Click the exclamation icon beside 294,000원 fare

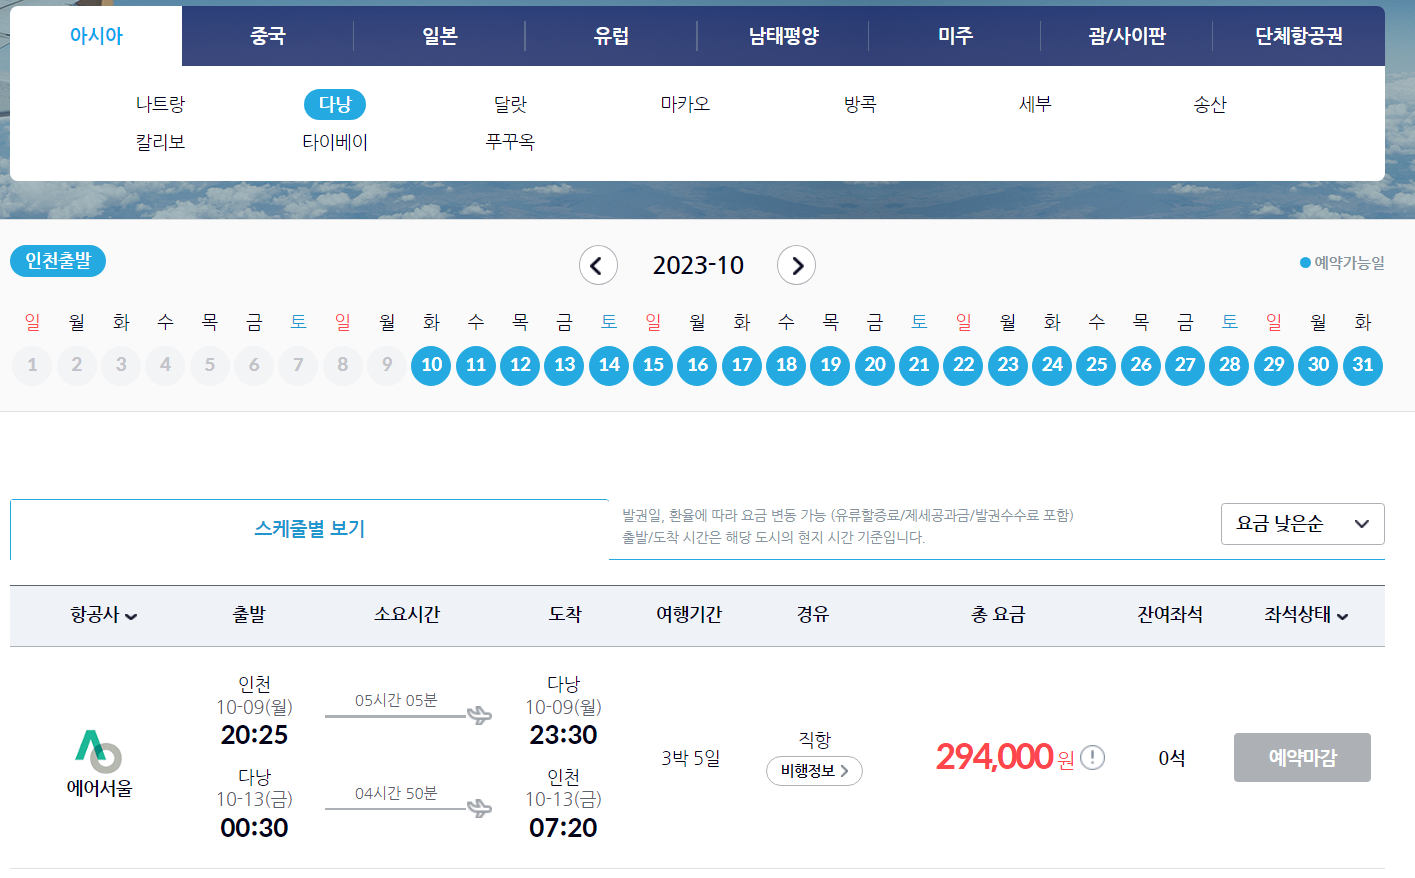tap(1093, 758)
